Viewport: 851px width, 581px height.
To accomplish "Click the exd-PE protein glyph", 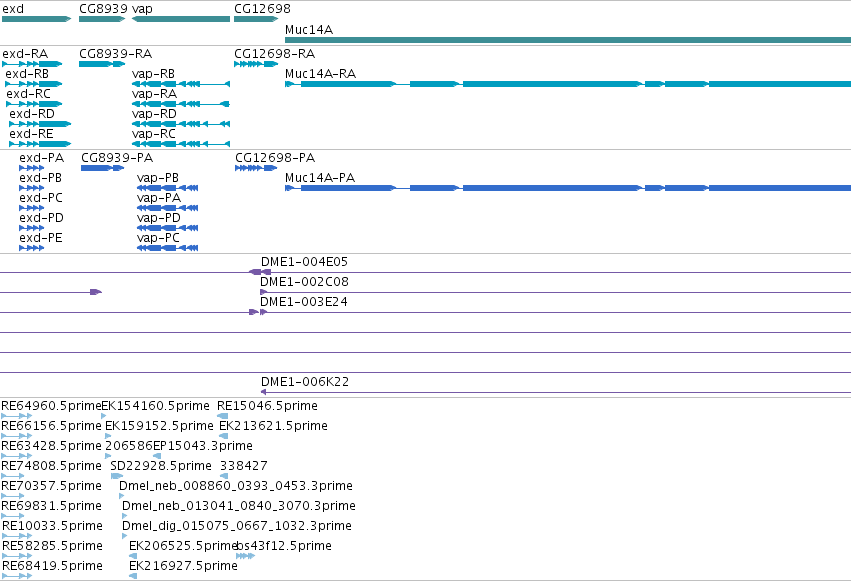I will [x=31, y=248].
